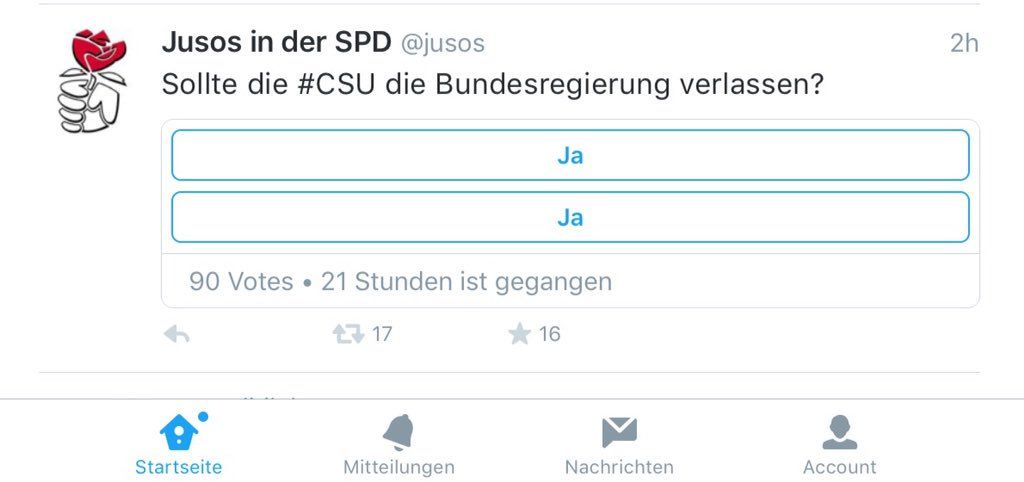Viewport: 1024px width, 482px height.
Task: Tap the Startseite house icon
Action: 179,432
